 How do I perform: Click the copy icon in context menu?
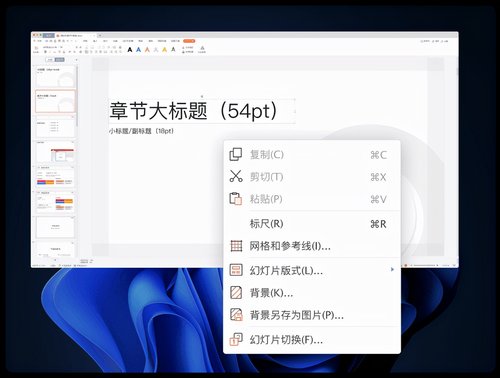point(236,154)
